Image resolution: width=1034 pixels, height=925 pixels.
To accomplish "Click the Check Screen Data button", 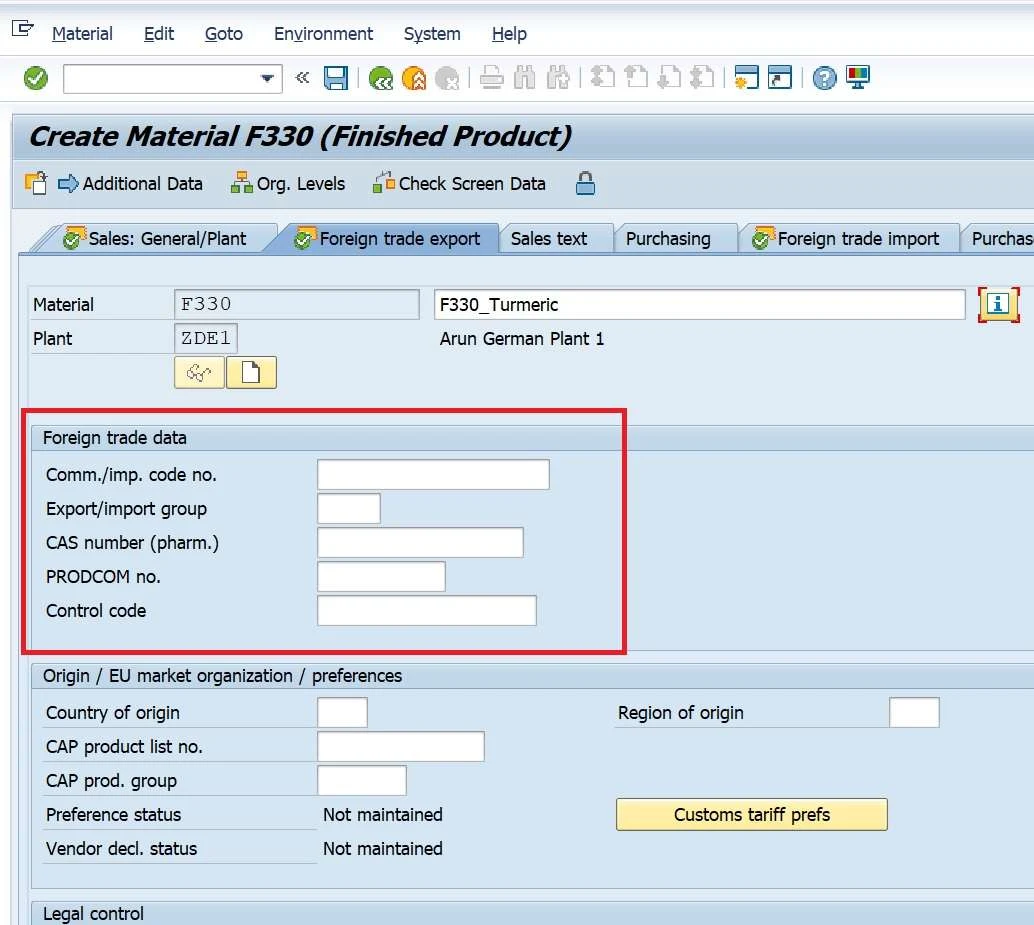I will [459, 183].
